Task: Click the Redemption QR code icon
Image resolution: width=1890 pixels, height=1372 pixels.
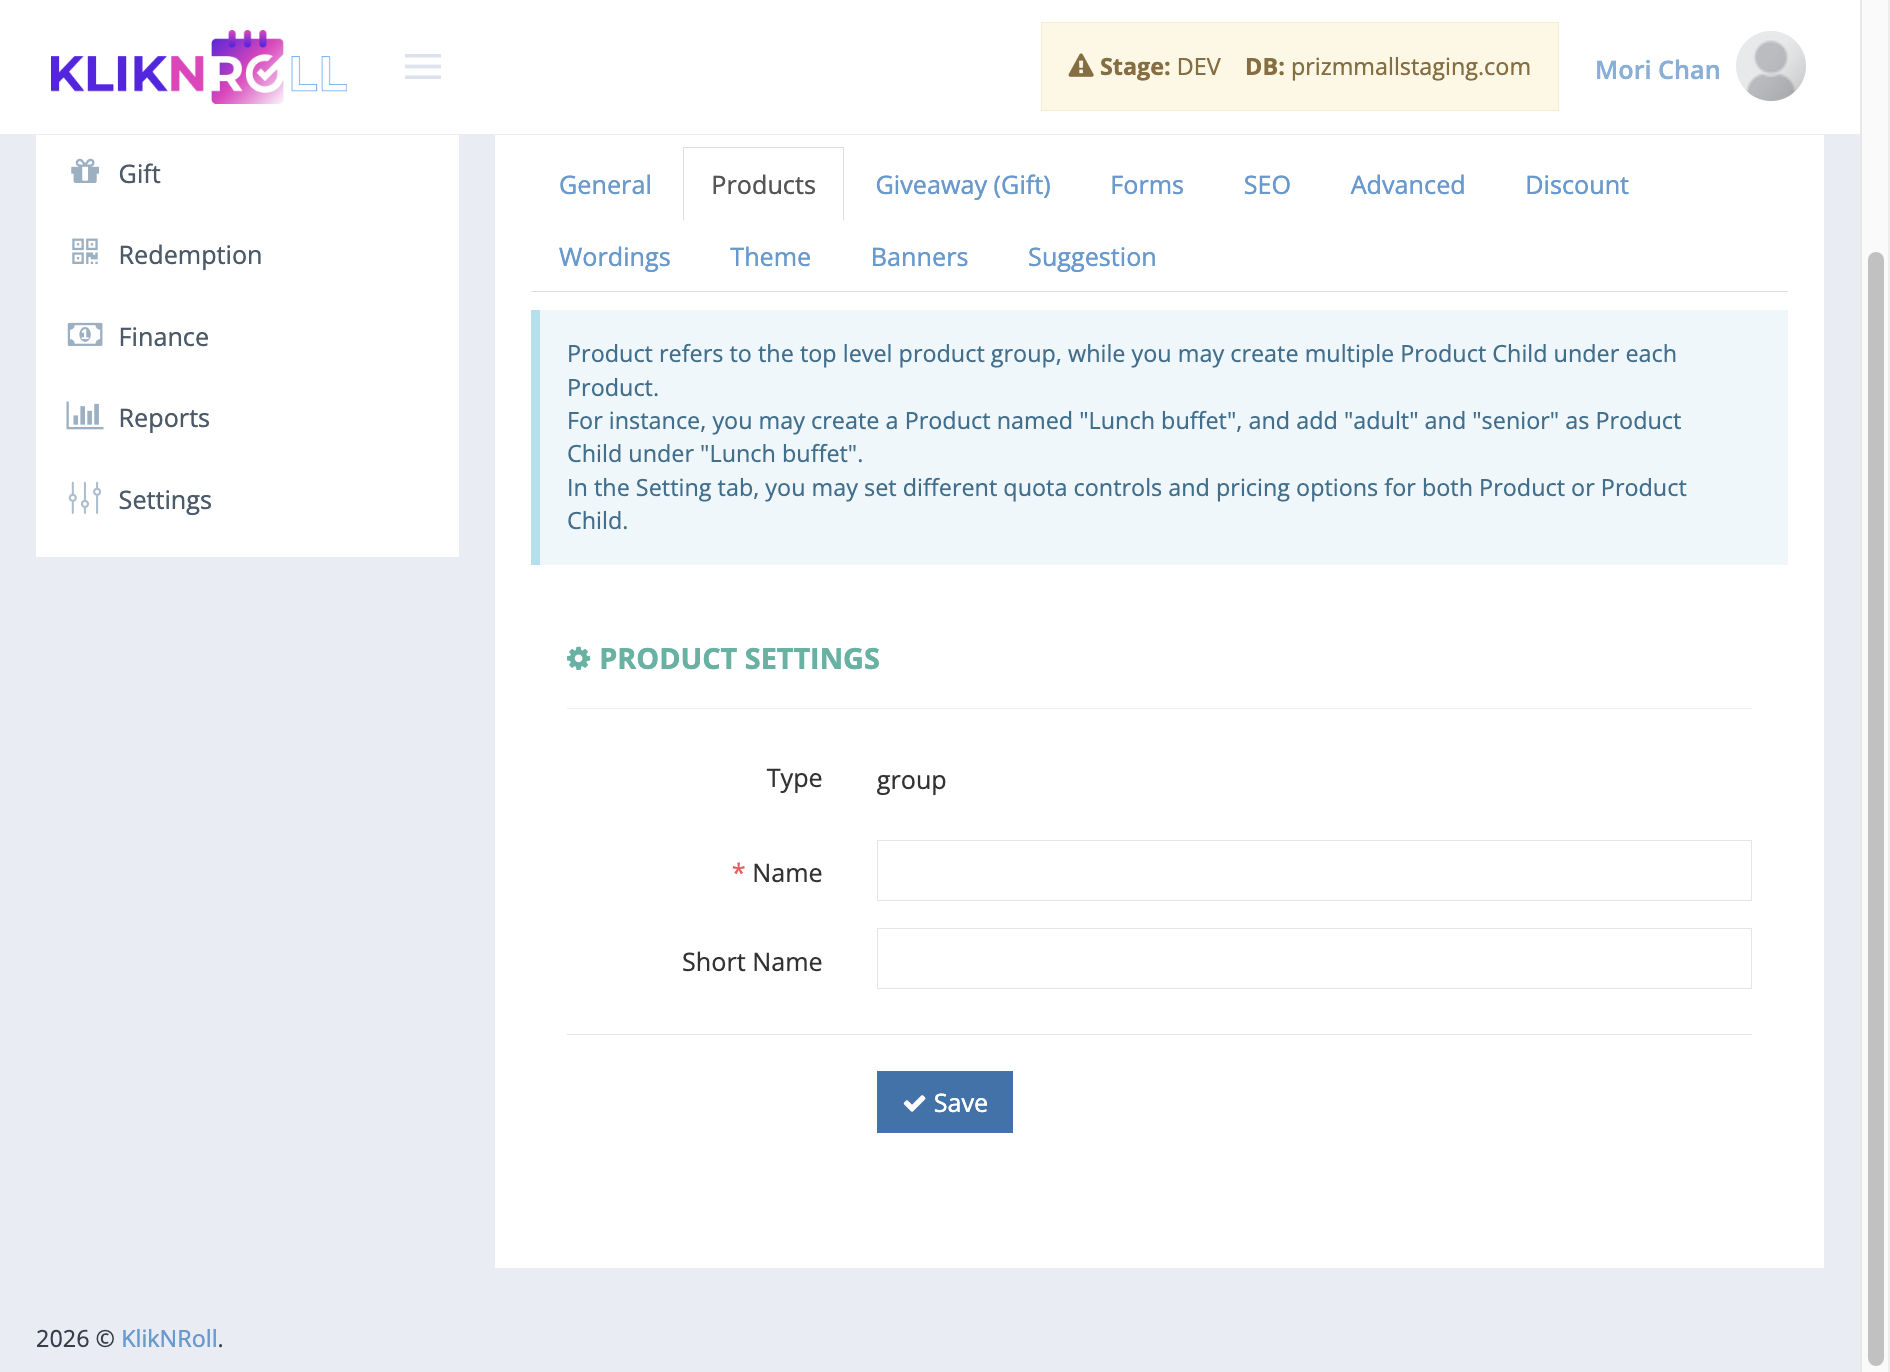Action: (85, 252)
